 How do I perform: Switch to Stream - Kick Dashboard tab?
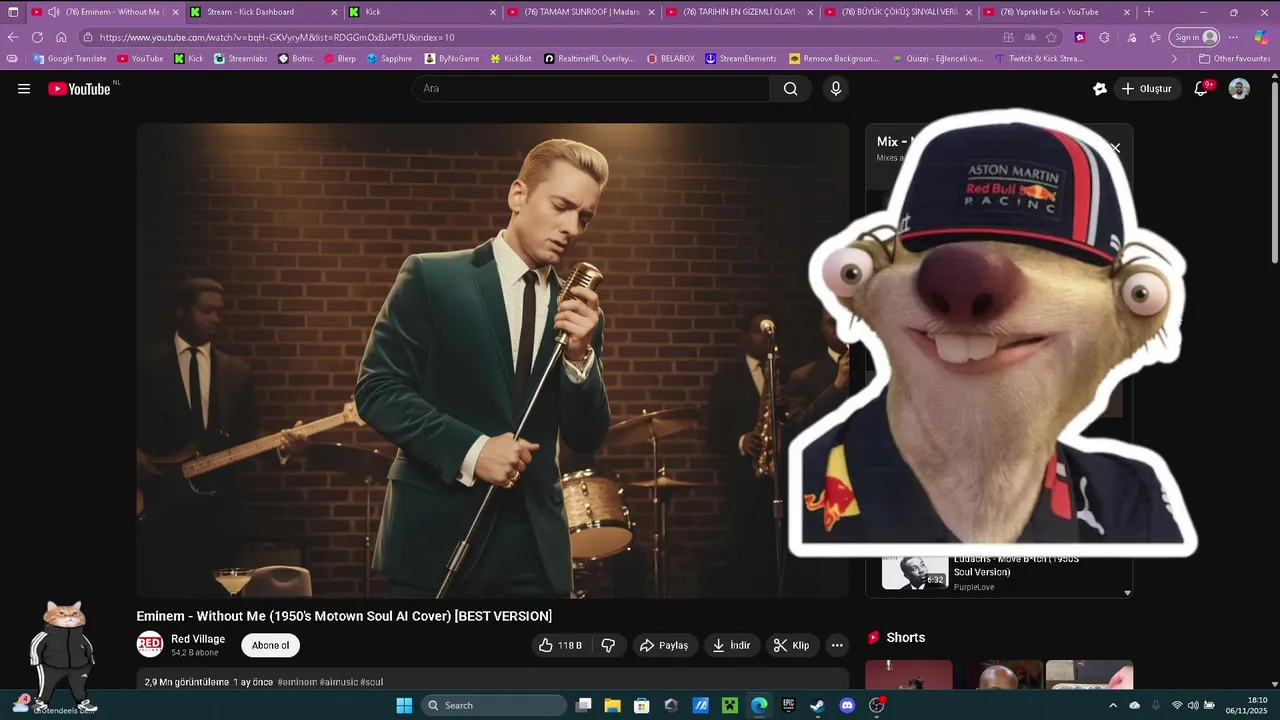tap(262, 12)
